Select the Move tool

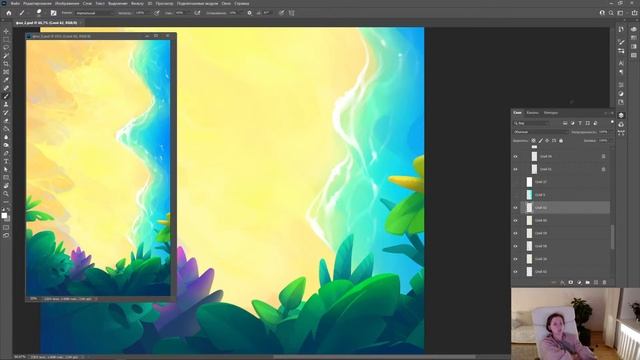6,31
